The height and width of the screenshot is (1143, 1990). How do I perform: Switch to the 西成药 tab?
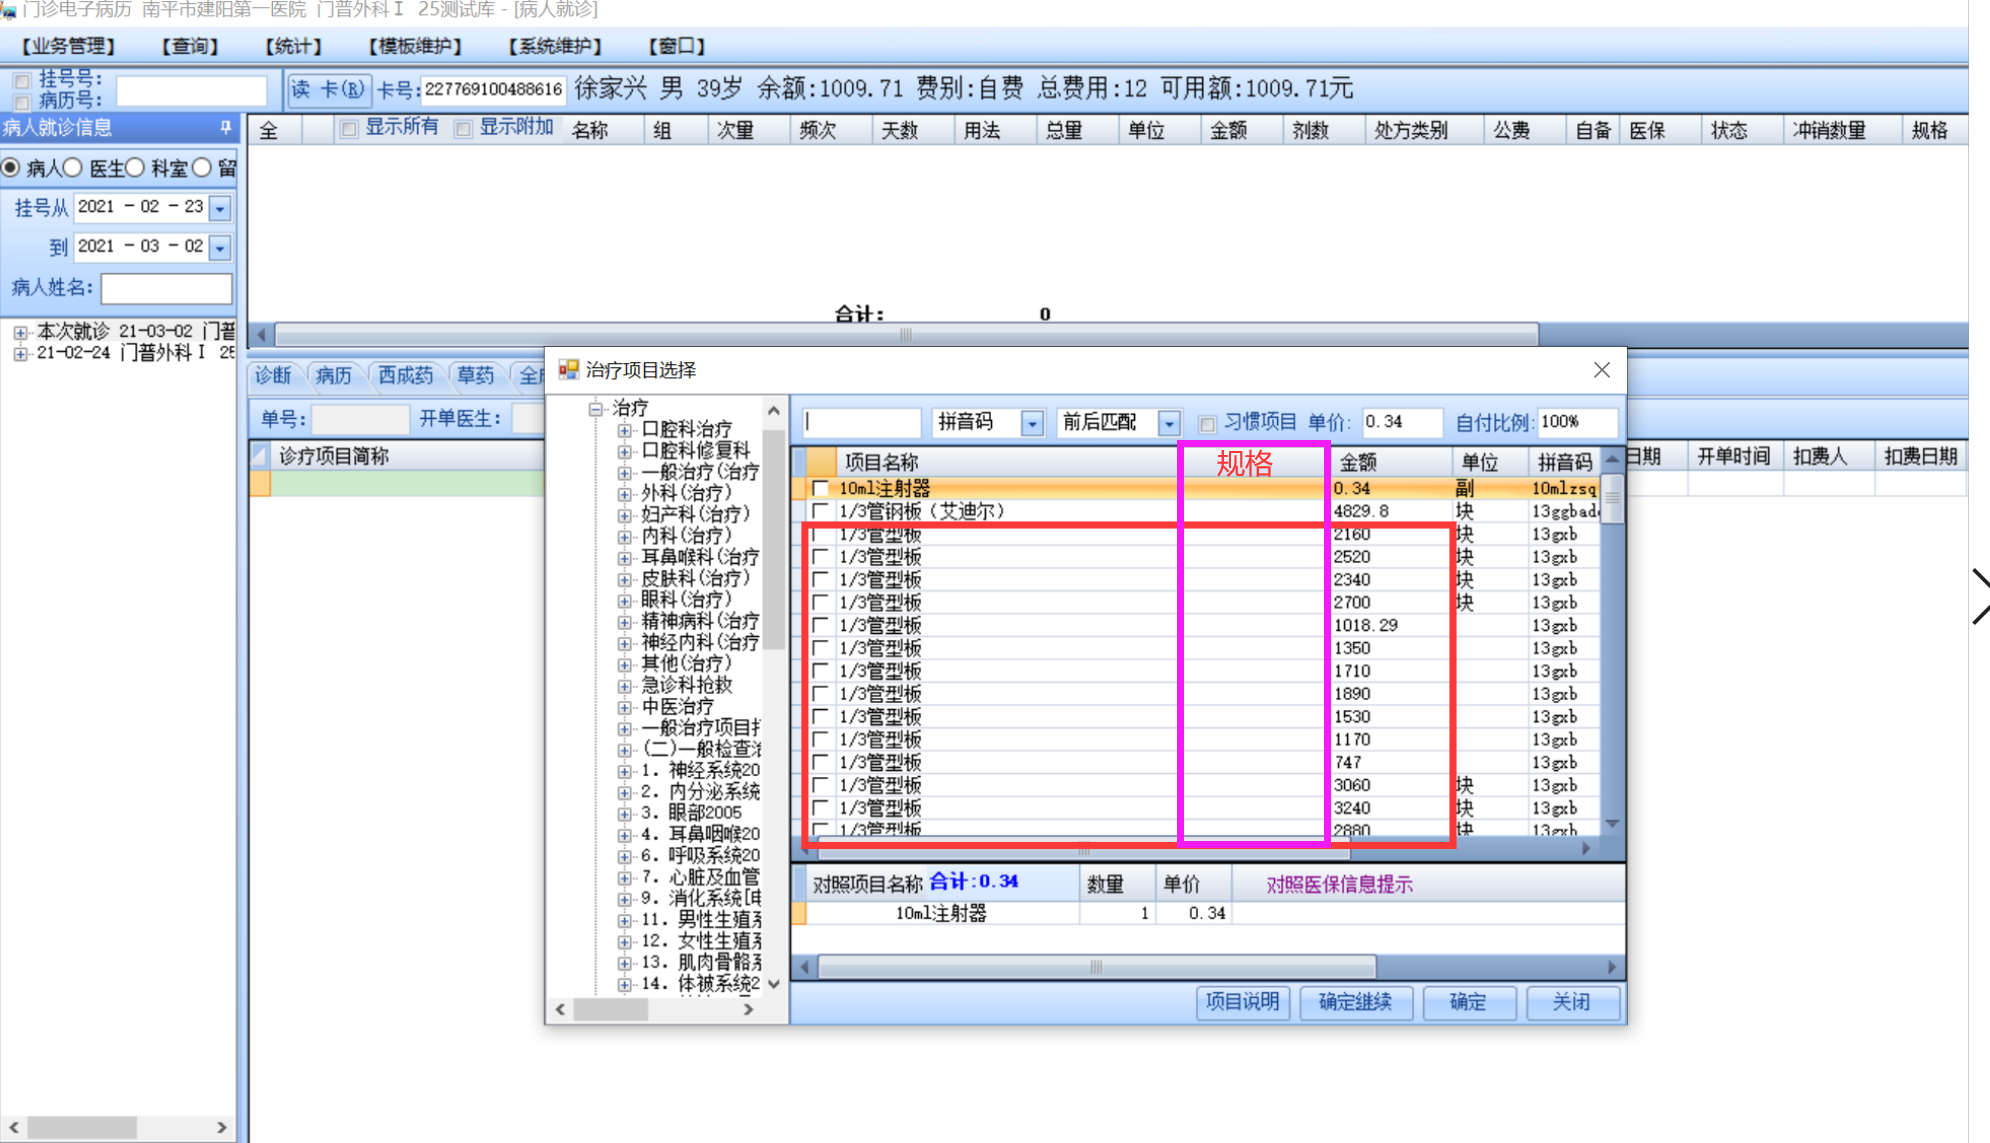tap(405, 375)
